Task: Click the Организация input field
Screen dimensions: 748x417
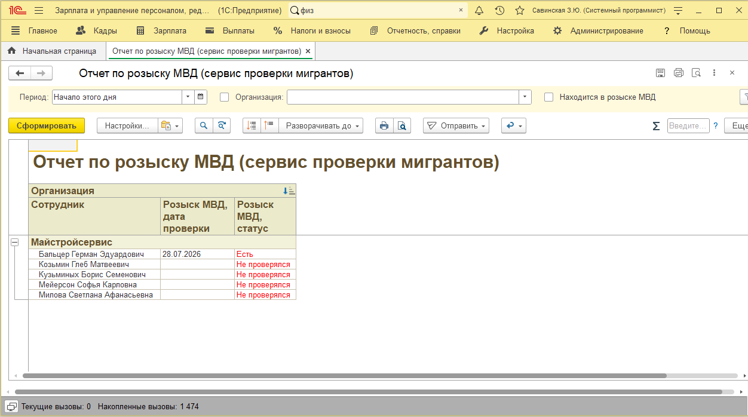Action: tap(403, 97)
